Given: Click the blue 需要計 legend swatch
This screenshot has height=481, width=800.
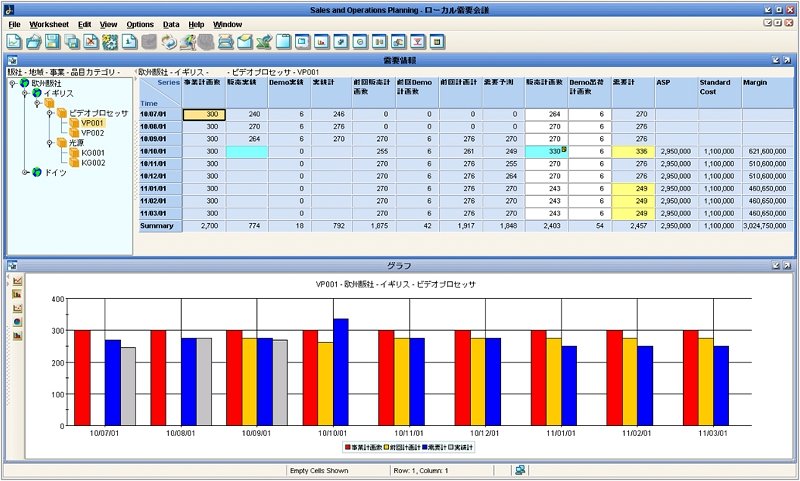Looking at the screenshot, I should pyautogui.click(x=424, y=447).
